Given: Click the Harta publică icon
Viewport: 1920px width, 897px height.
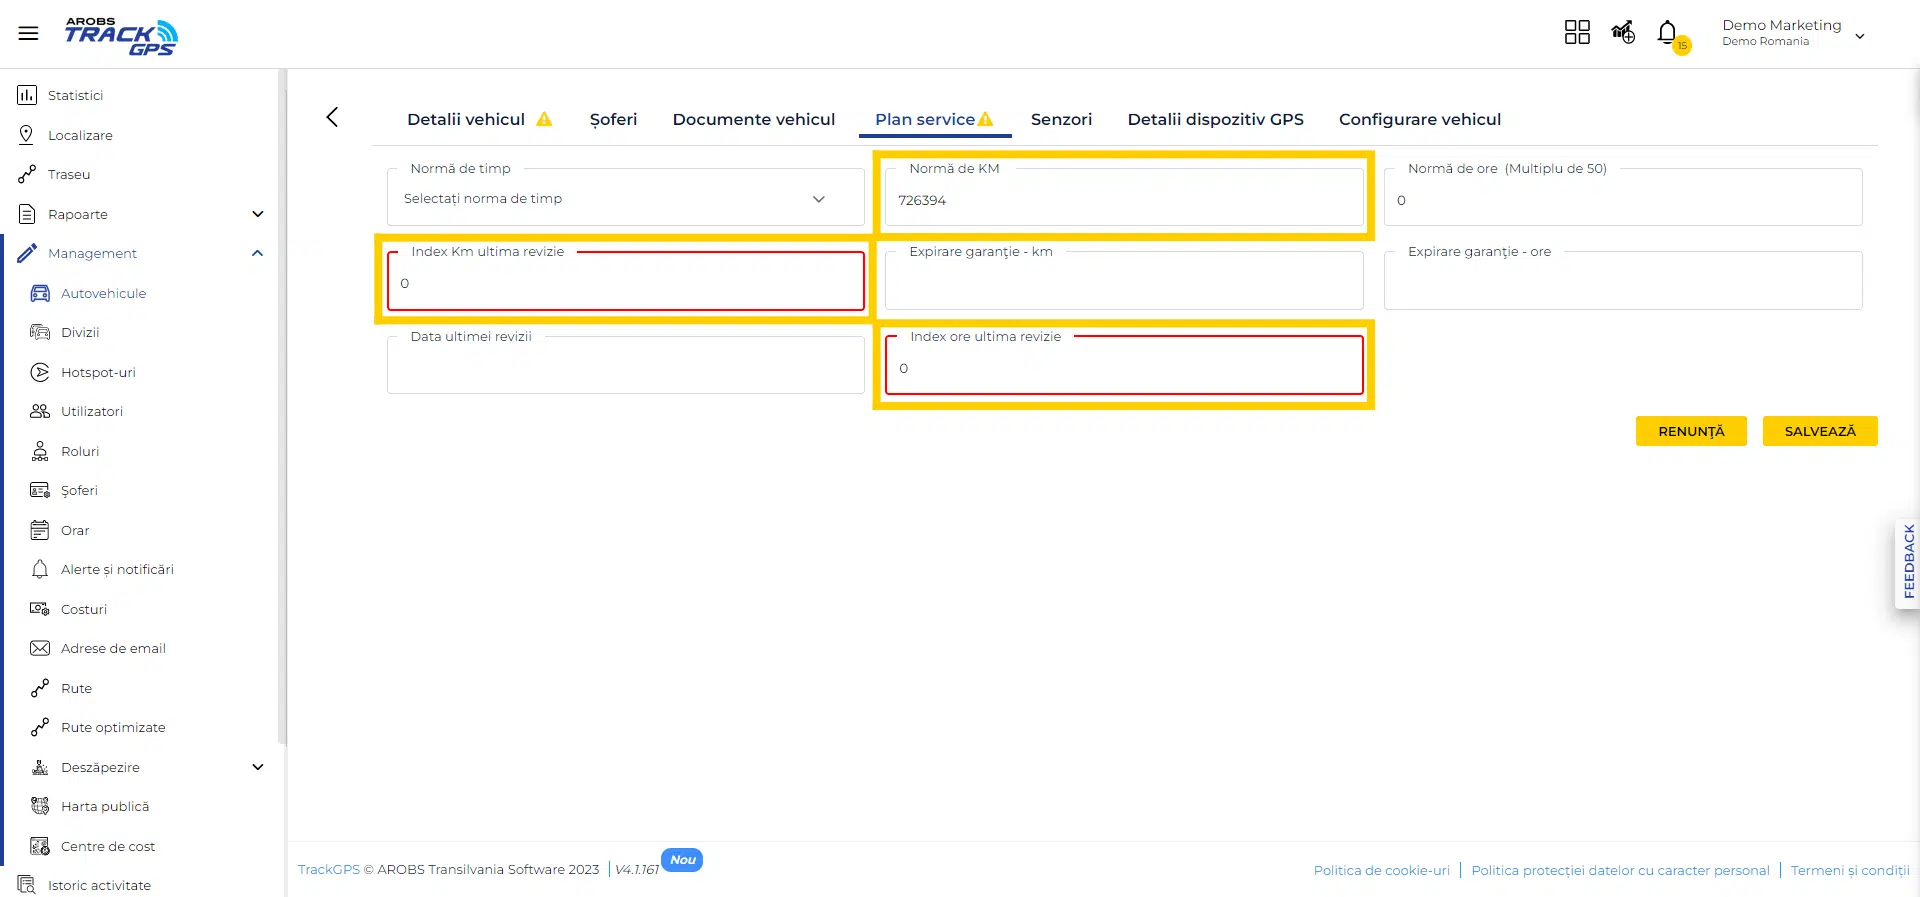Looking at the screenshot, I should (40, 806).
